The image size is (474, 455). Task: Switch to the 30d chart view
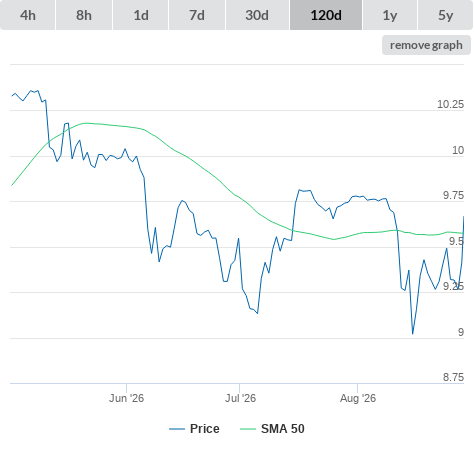pyautogui.click(x=257, y=15)
